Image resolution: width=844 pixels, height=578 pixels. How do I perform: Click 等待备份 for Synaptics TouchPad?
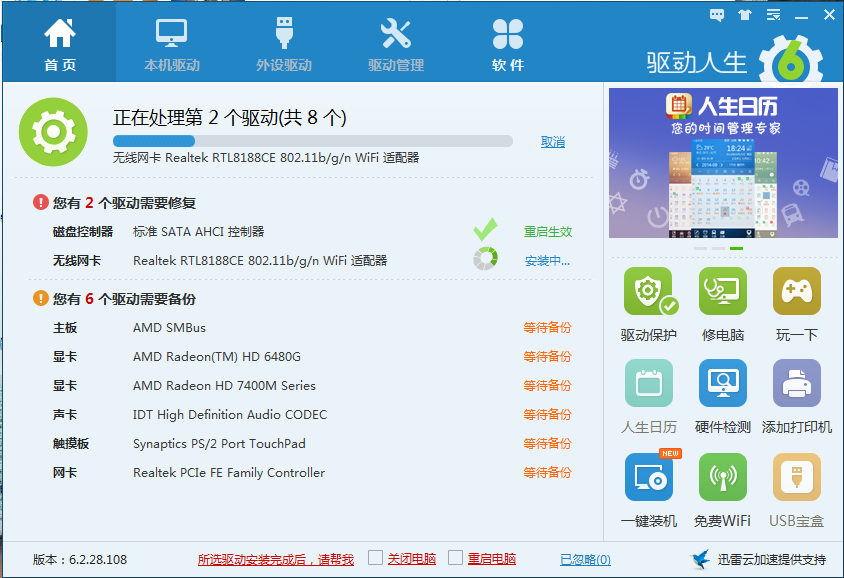pyautogui.click(x=547, y=444)
